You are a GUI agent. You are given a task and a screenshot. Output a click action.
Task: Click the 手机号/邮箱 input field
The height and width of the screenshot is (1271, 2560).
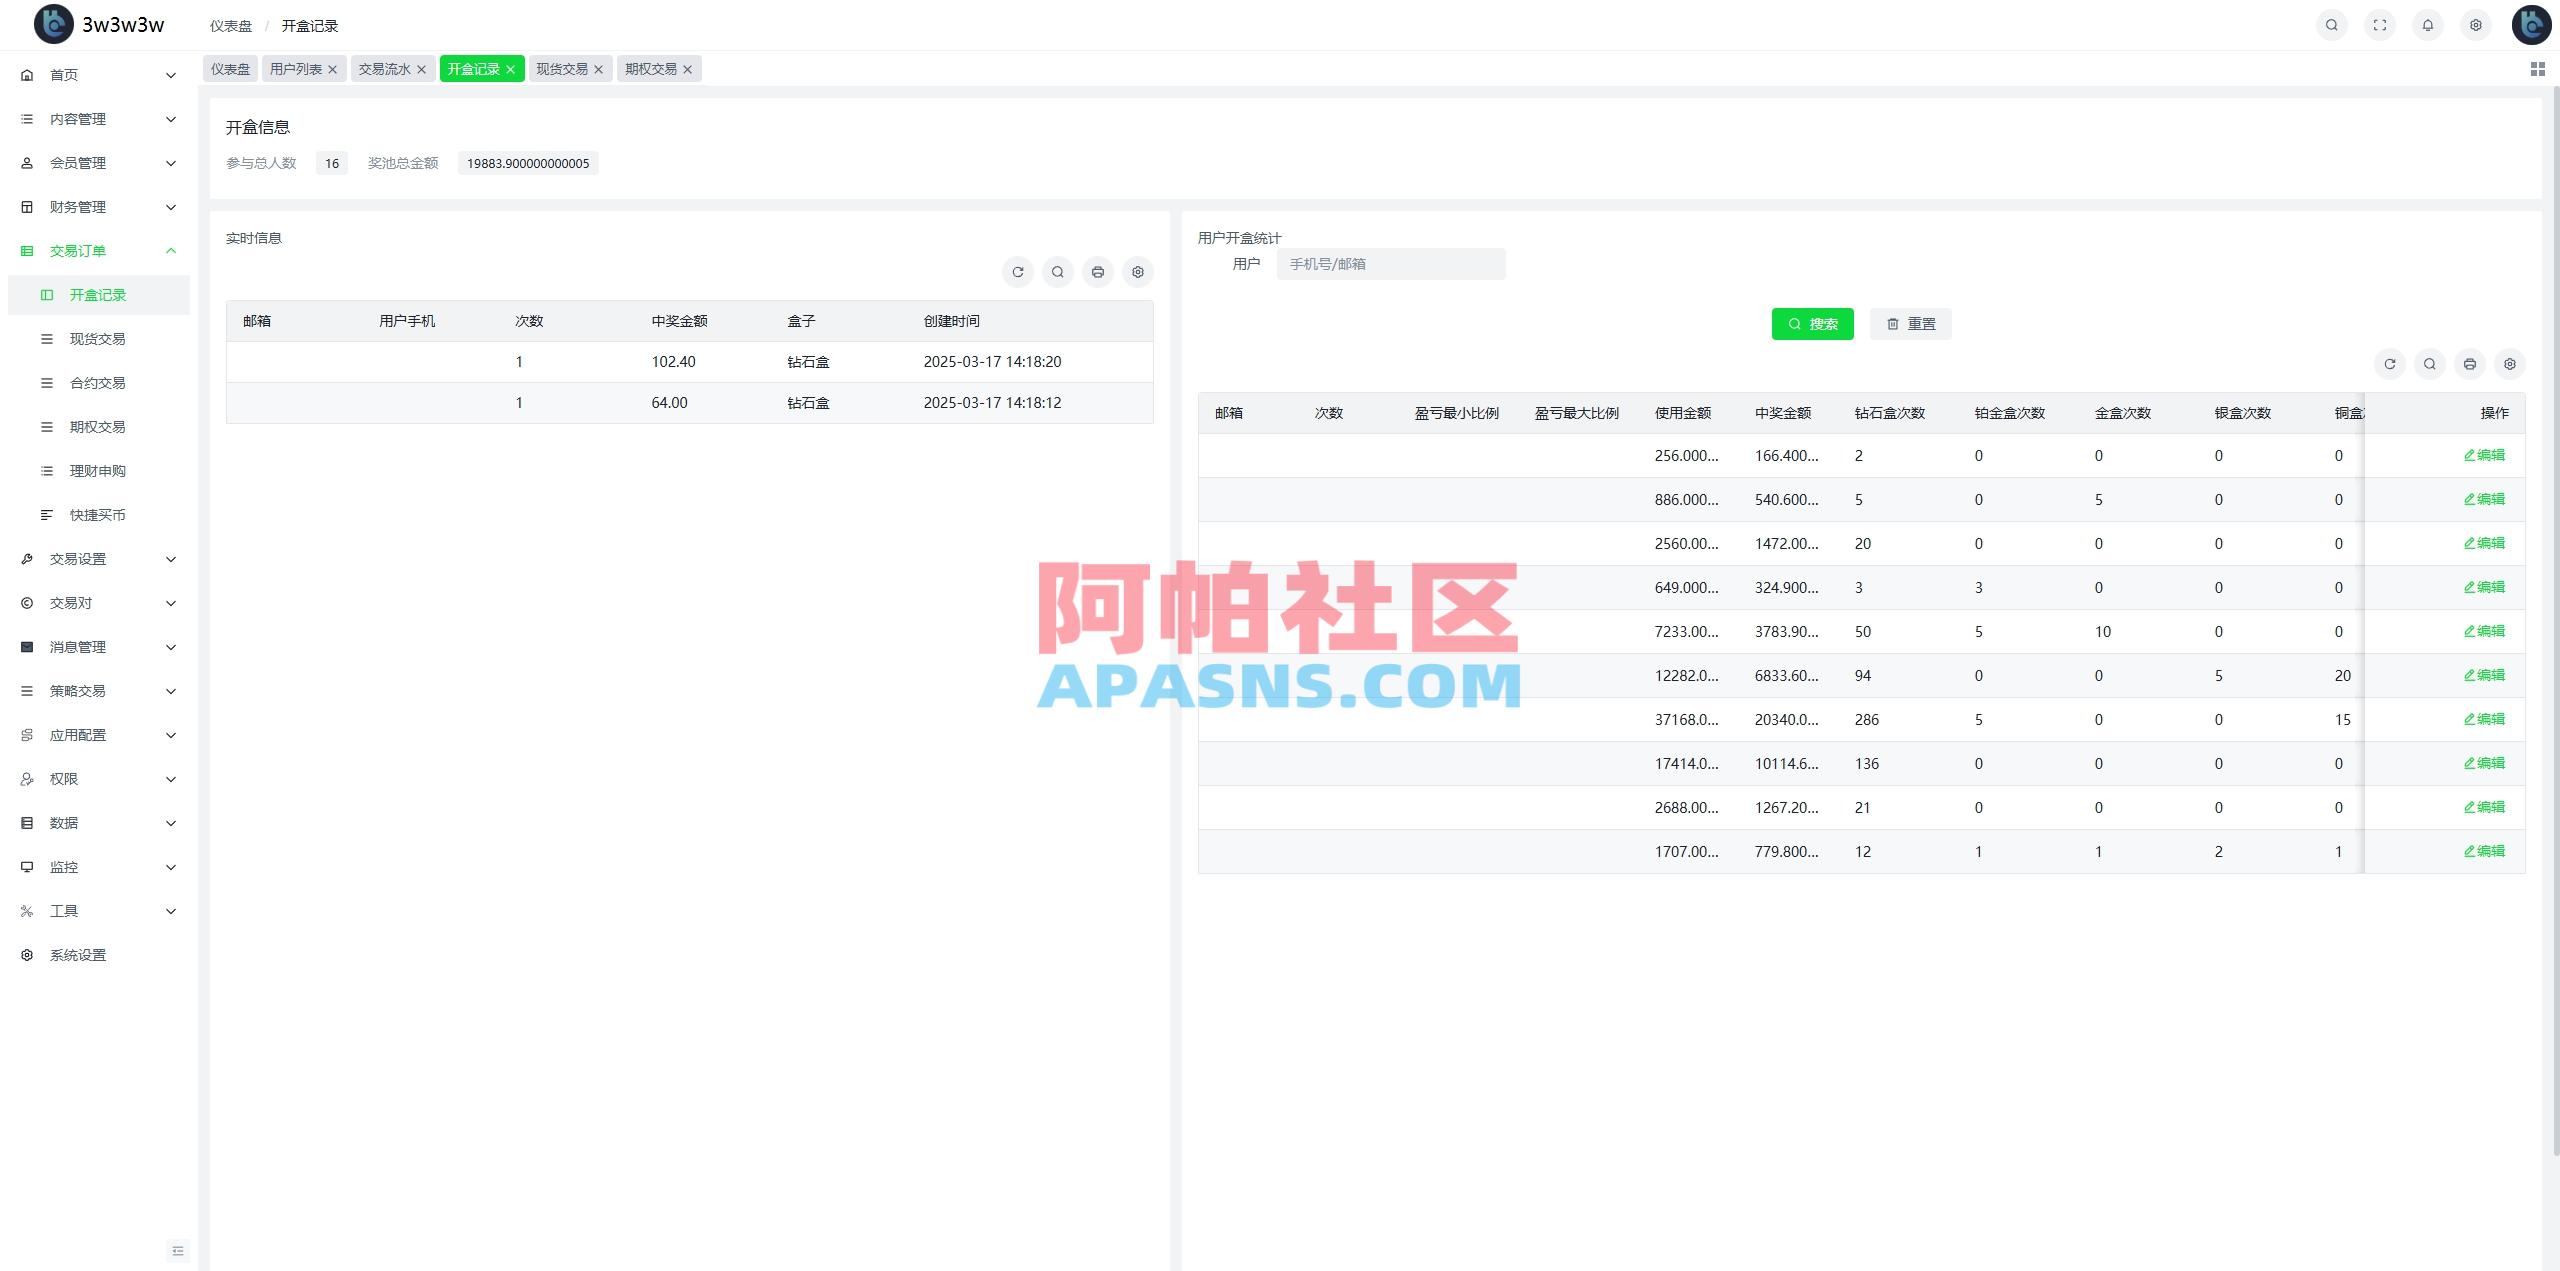click(1390, 263)
